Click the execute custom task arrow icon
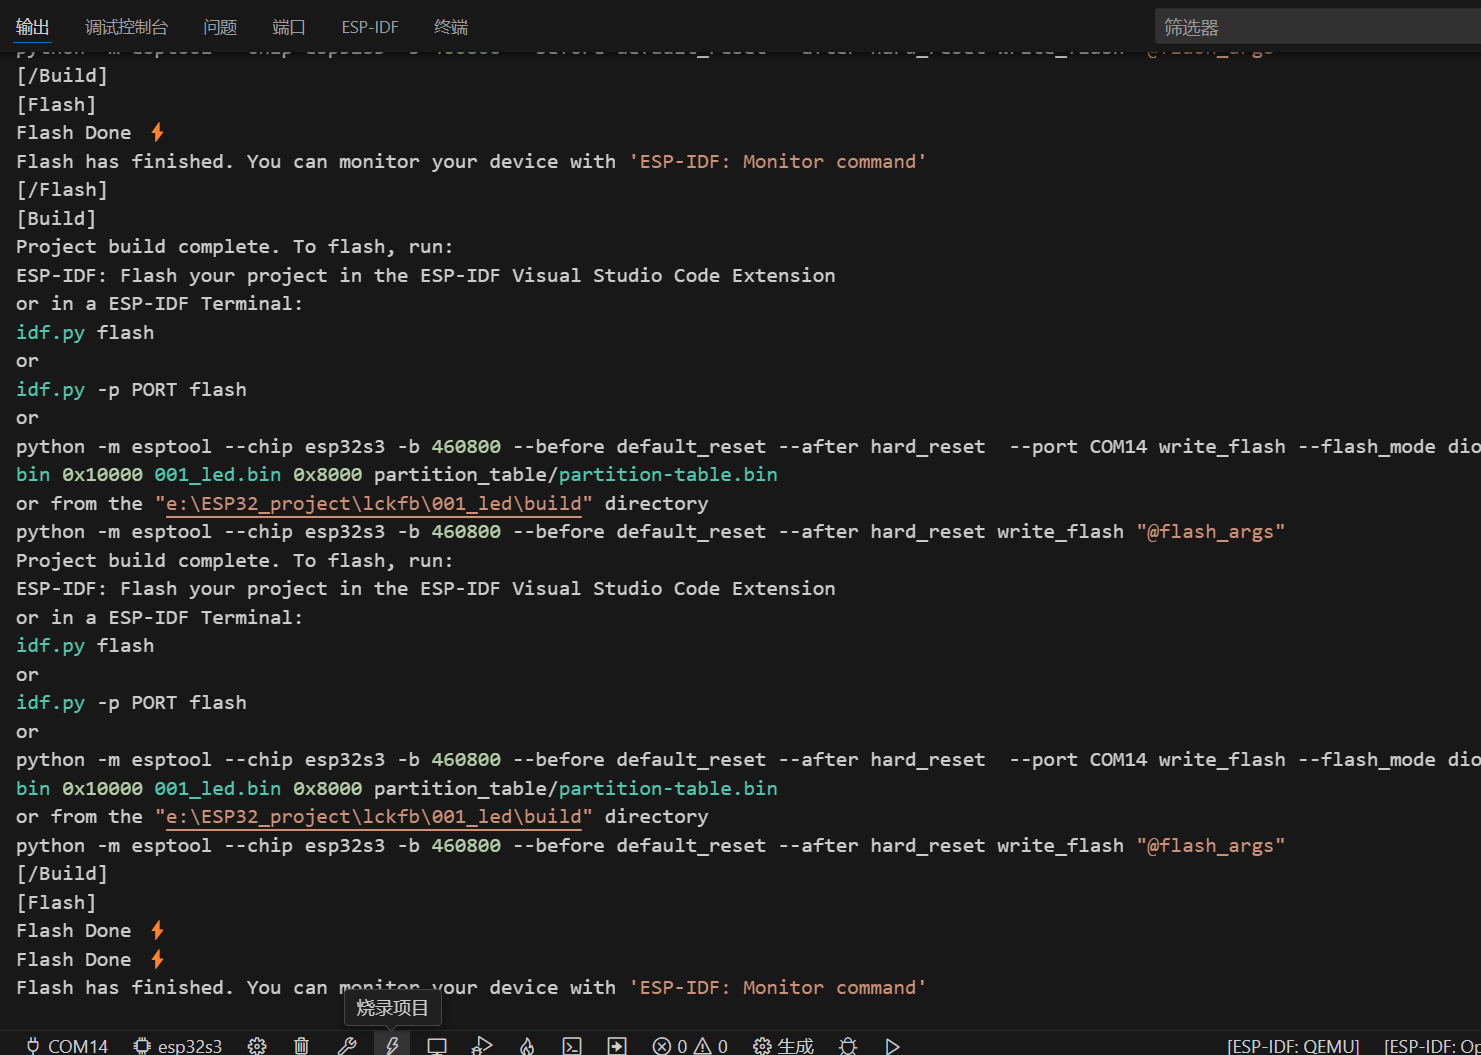This screenshot has height=1055, width=1481. click(617, 1045)
